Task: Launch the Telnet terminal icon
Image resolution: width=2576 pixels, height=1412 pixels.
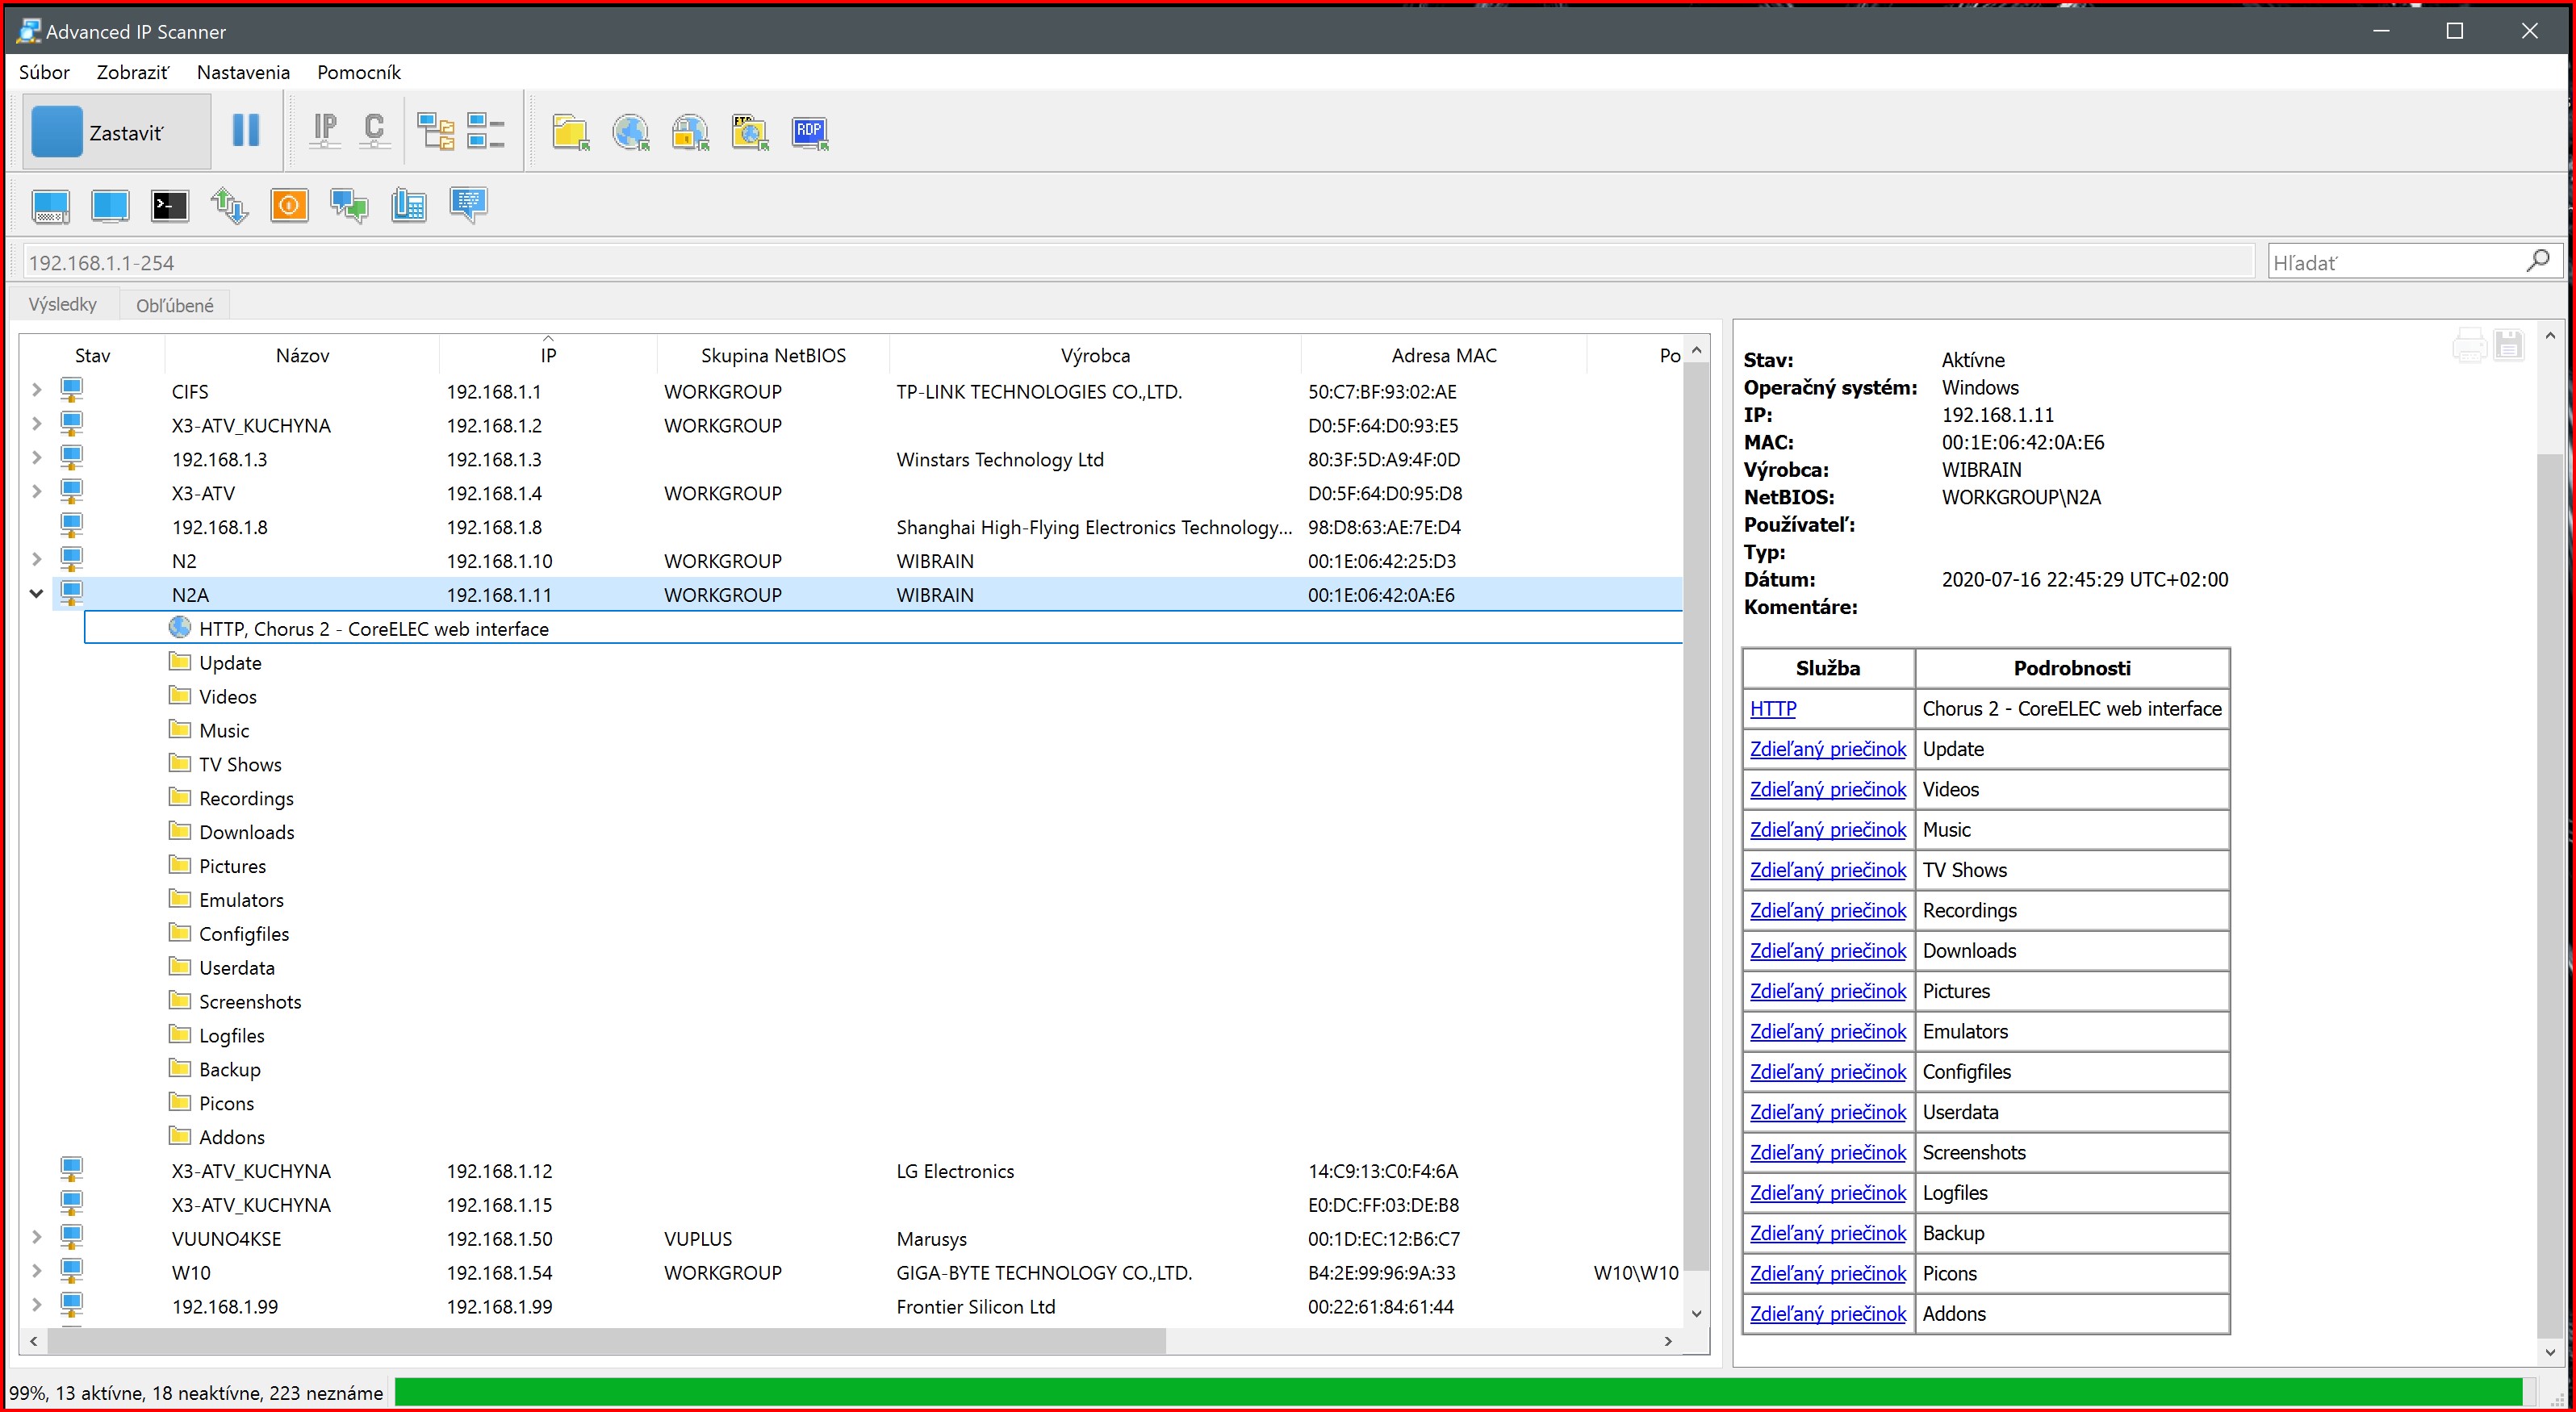Action: pos(169,205)
